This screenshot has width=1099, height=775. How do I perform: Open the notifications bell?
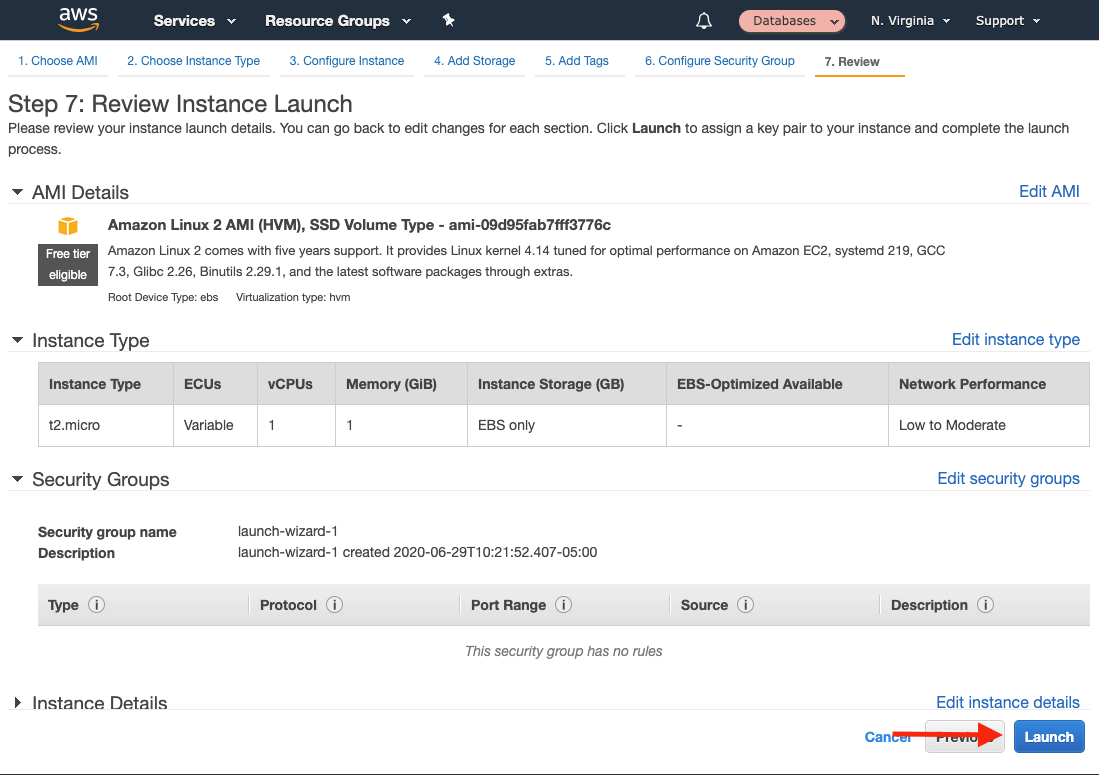pos(703,20)
